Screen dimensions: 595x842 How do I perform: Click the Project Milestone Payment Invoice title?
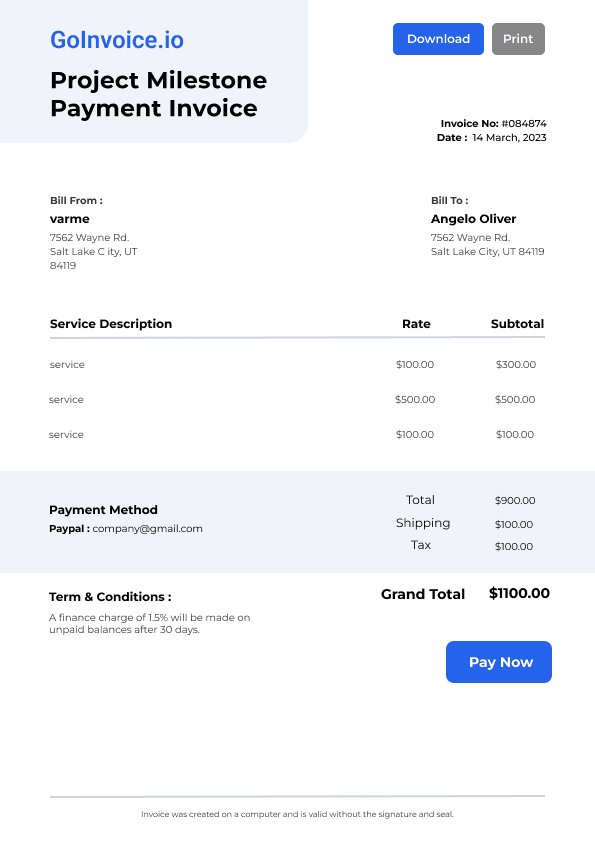(x=158, y=94)
